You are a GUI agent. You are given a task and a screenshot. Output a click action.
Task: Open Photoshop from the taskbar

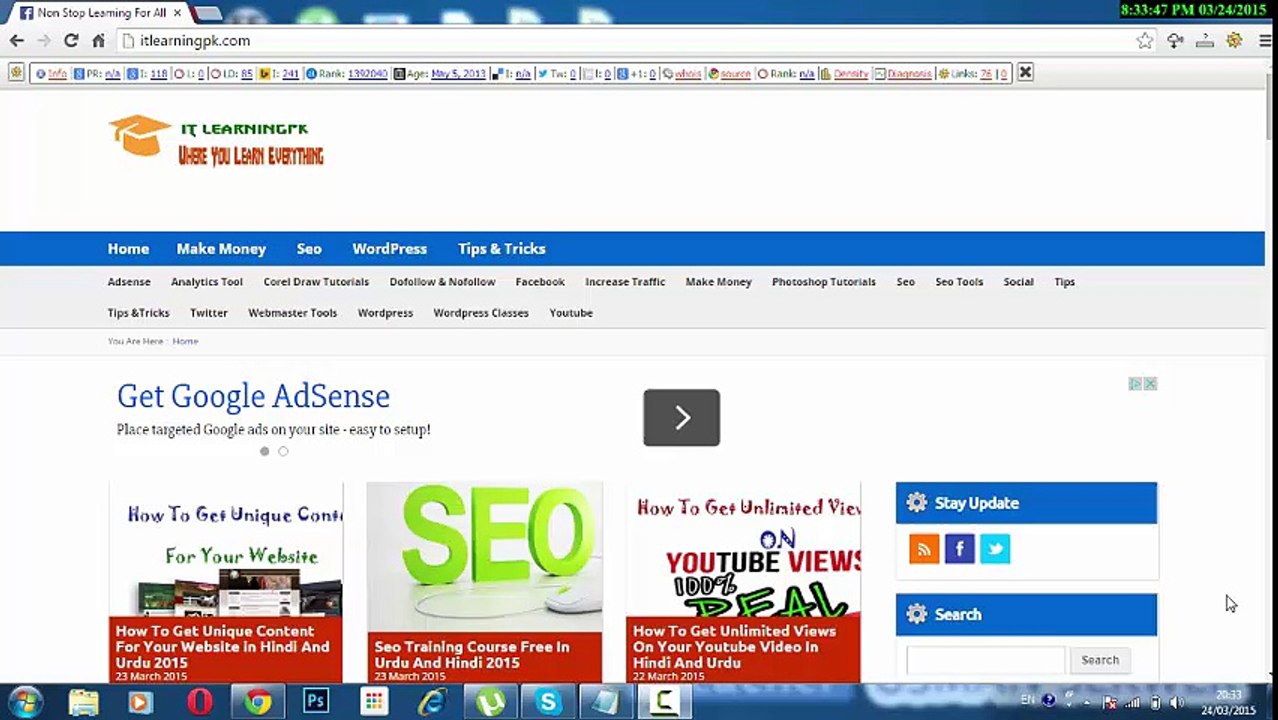316,702
